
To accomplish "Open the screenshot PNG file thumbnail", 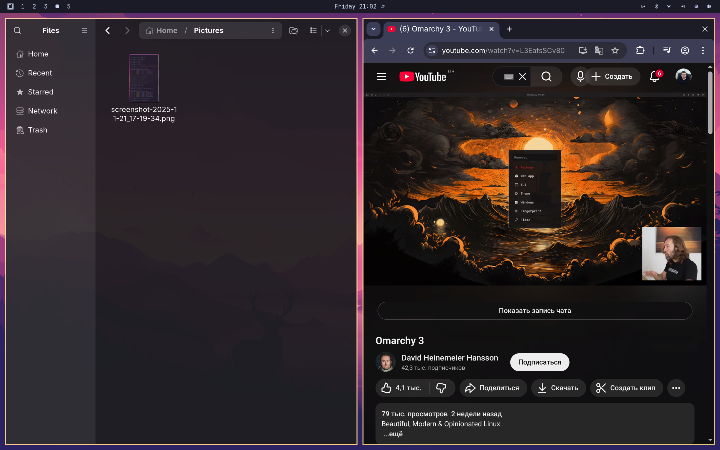I will [144, 76].
